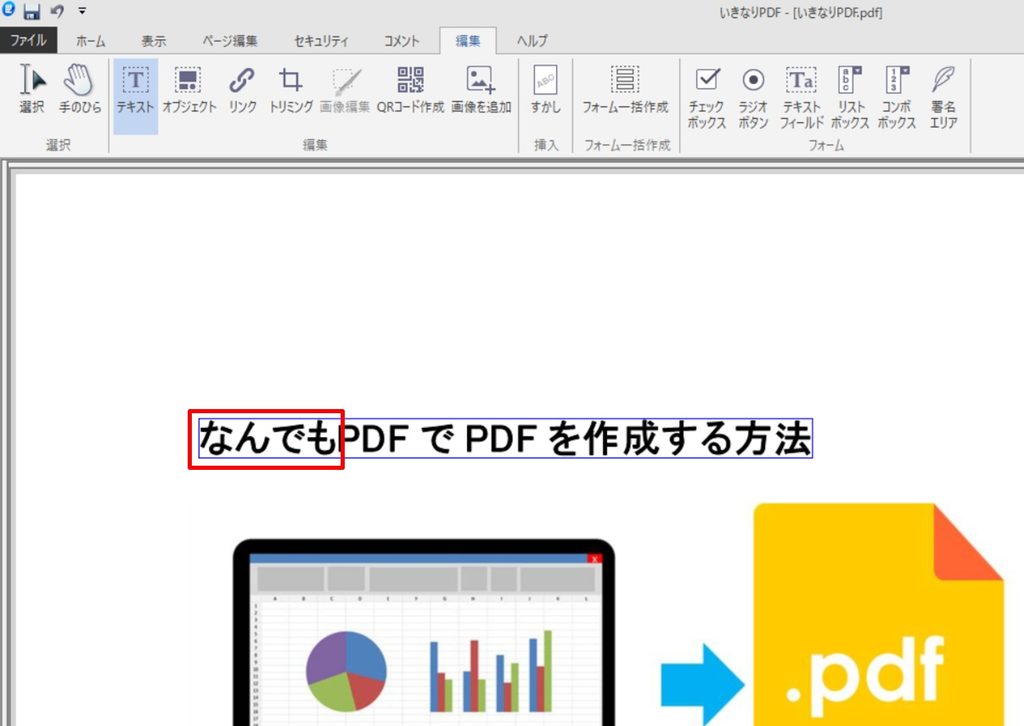Switch to the ヘルプ tab
This screenshot has height=726, width=1024.
pos(532,40)
